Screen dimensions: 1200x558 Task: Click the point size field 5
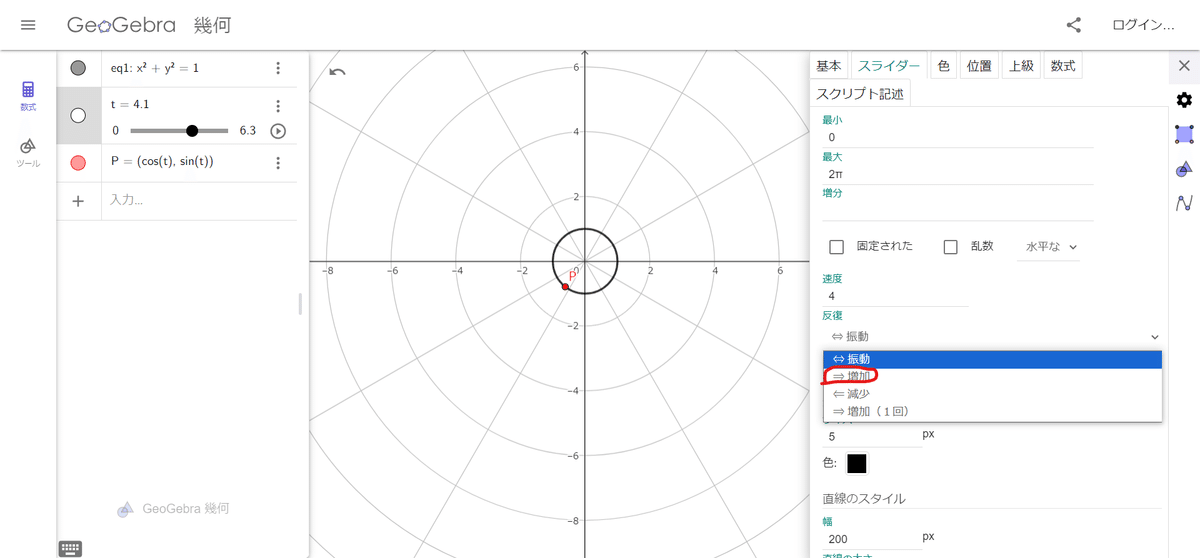point(872,437)
